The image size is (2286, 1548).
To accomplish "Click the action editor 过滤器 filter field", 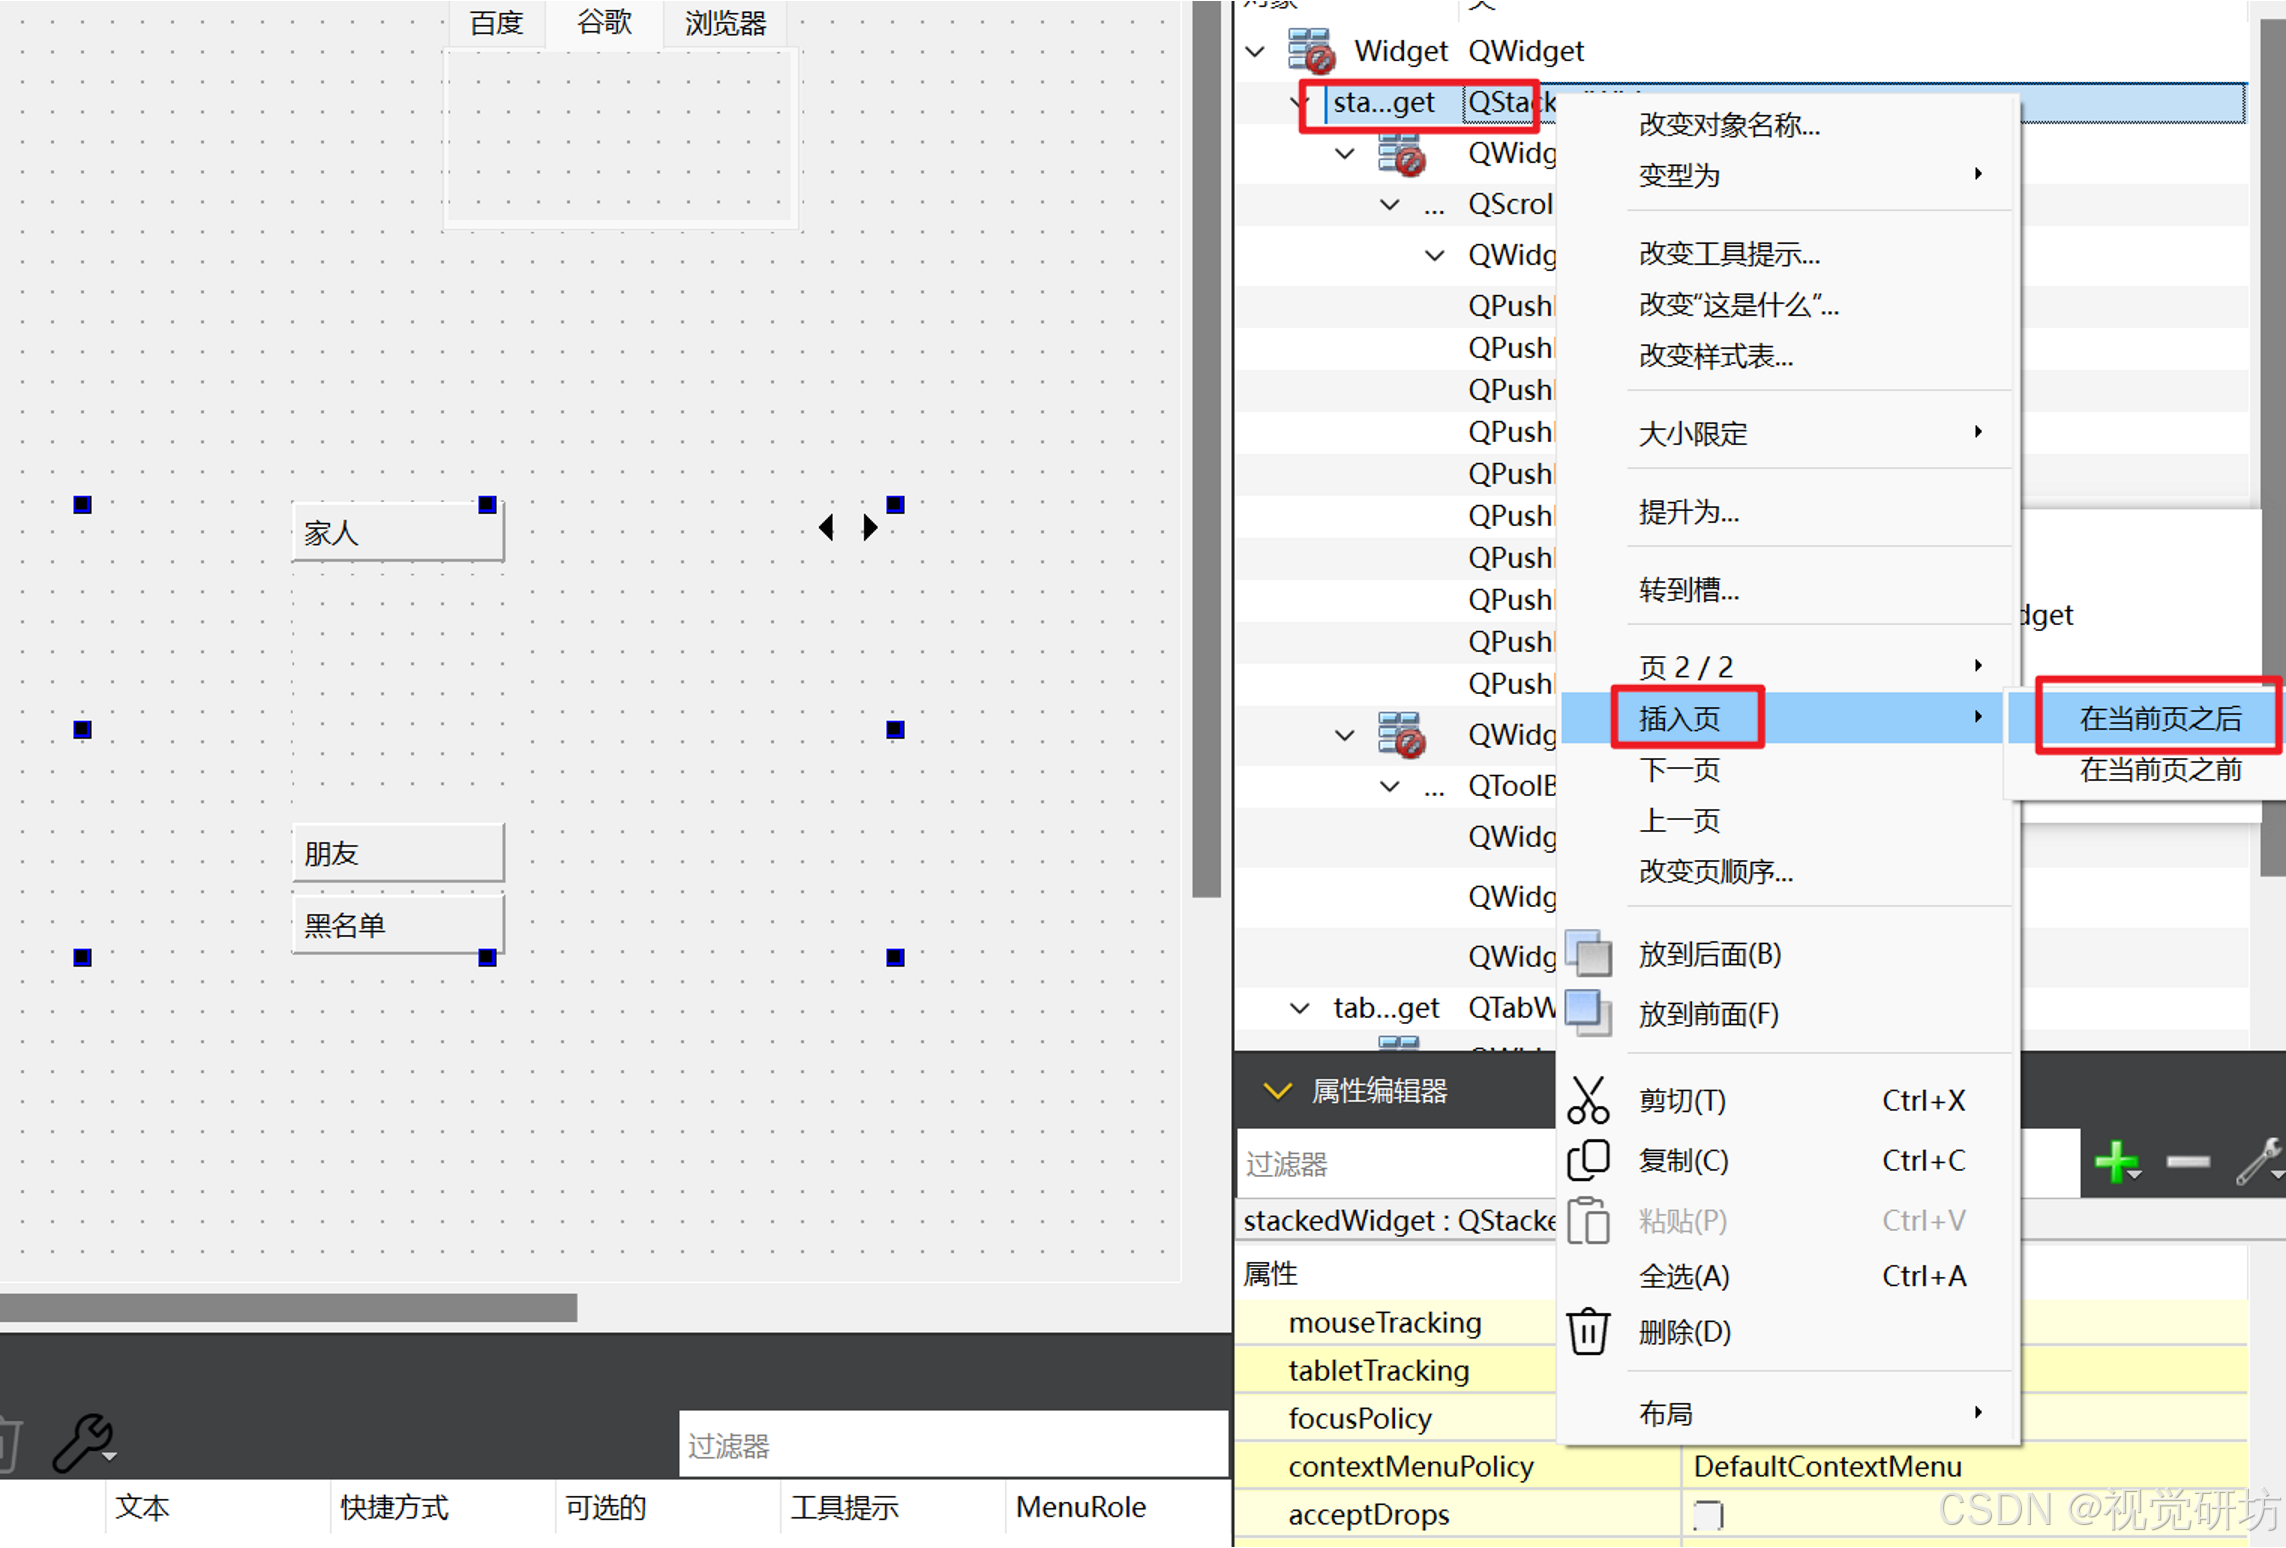I will [952, 1445].
